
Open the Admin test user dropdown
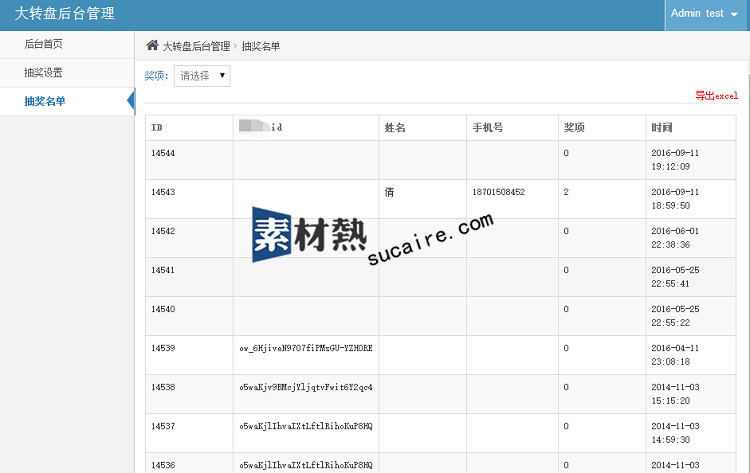tap(703, 14)
